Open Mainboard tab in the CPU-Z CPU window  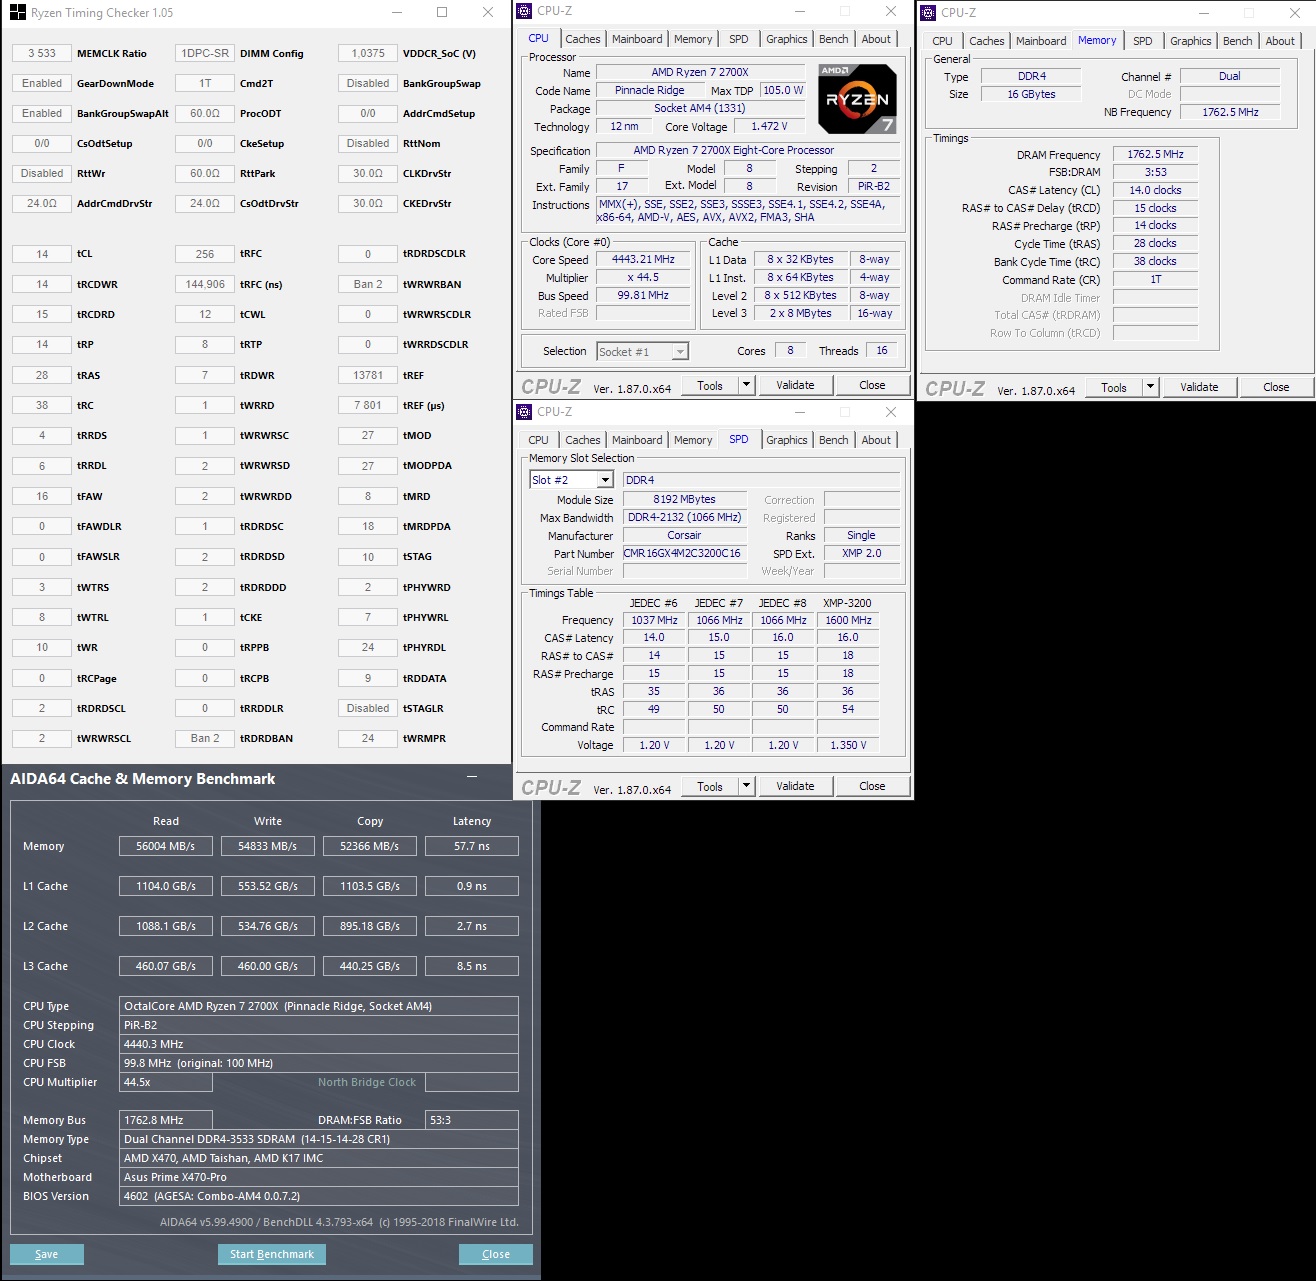point(637,39)
